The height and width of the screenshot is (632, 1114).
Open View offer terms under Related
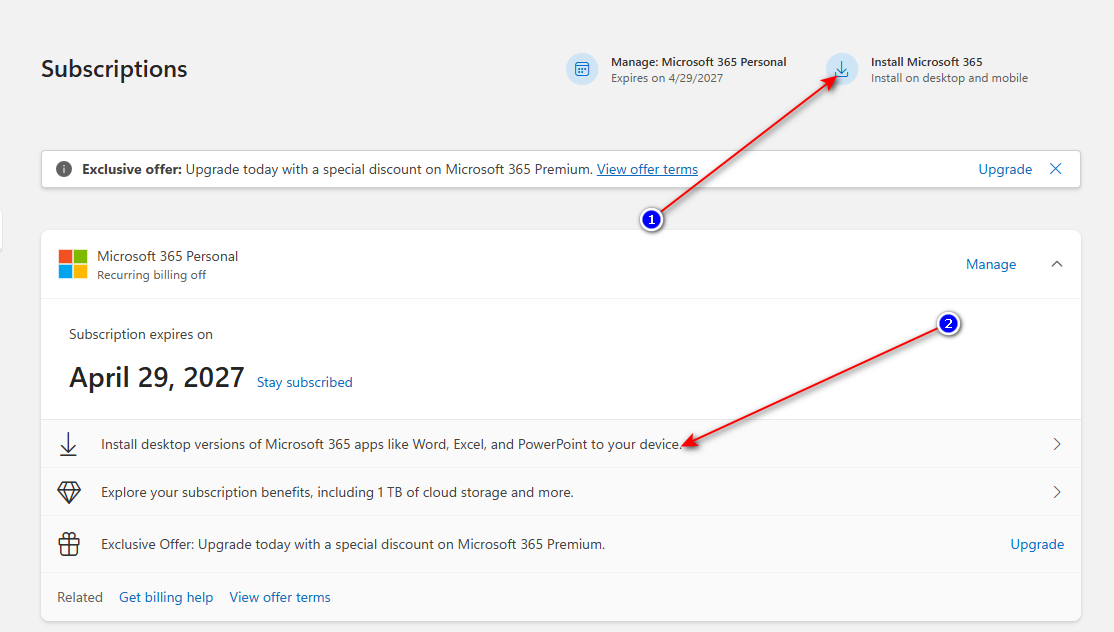(x=280, y=597)
